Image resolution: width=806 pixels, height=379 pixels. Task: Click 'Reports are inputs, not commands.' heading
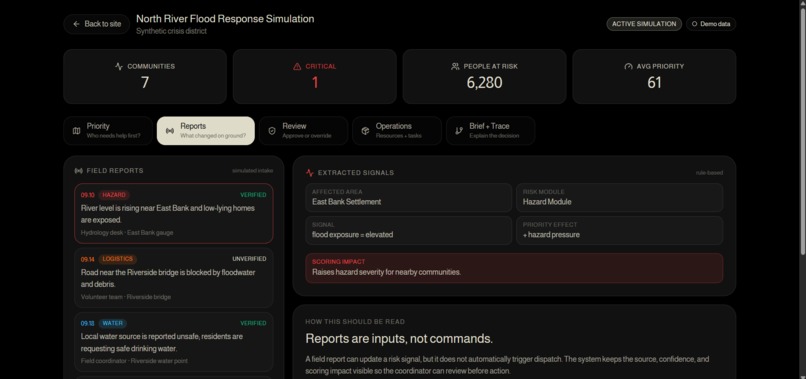click(399, 339)
